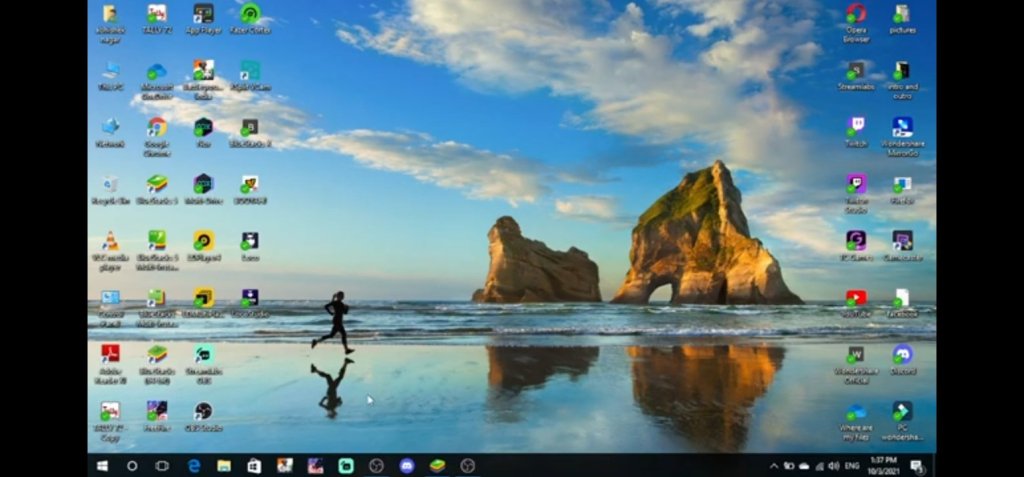Open the notification Action Center
Image resolution: width=1024 pixels, height=477 pixels.
[919, 466]
